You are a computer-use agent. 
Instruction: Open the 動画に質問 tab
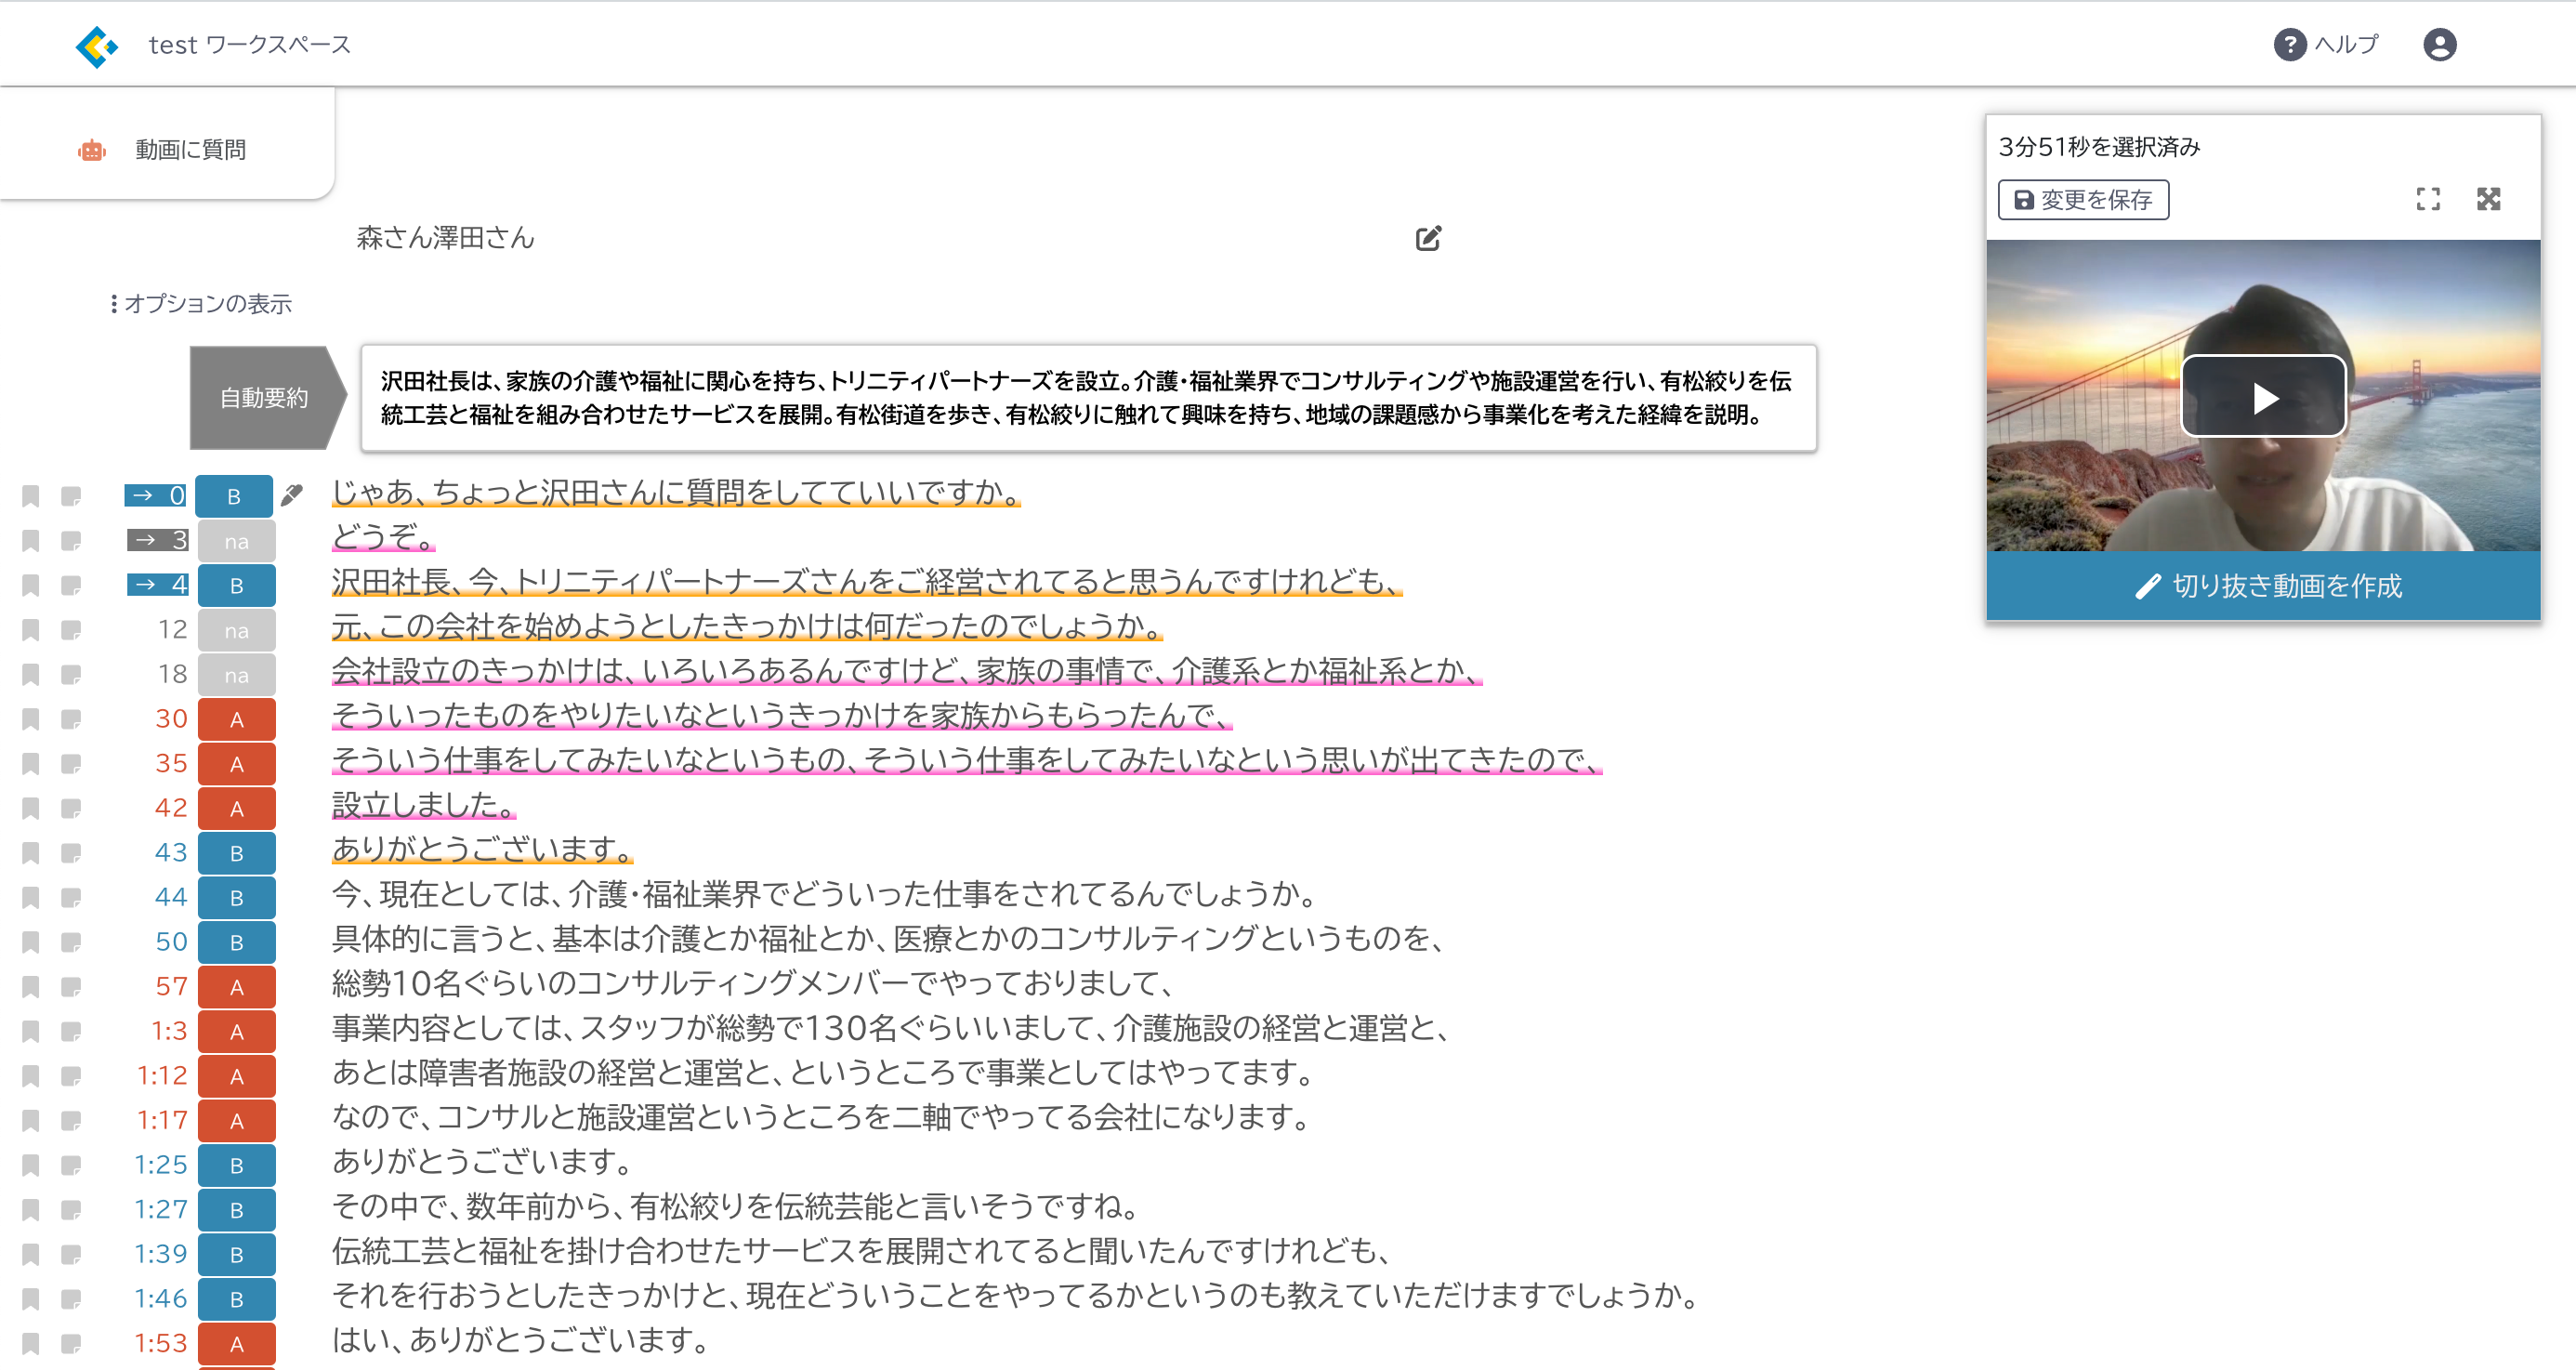[x=190, y=150]
